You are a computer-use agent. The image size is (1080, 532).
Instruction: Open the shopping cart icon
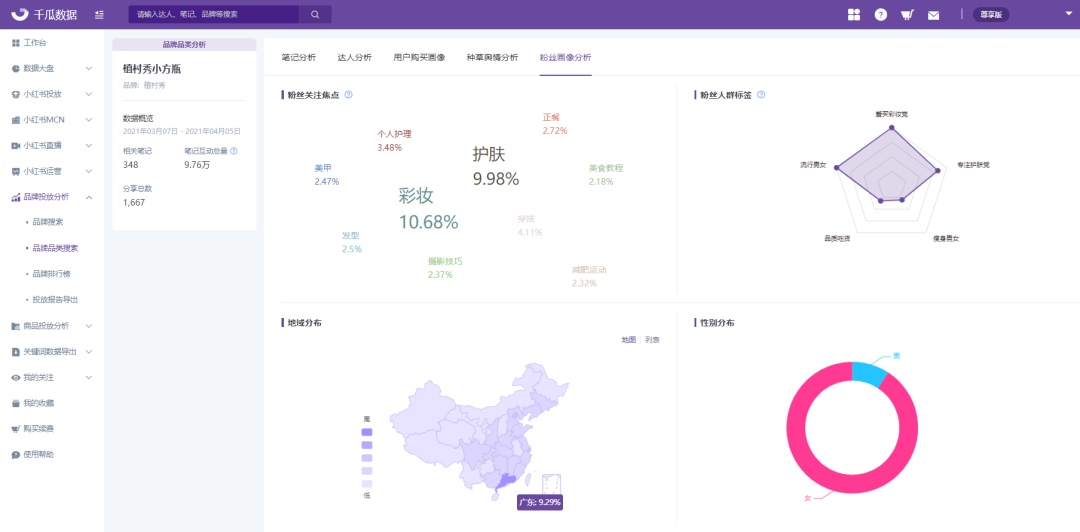[x=907, y=14]
